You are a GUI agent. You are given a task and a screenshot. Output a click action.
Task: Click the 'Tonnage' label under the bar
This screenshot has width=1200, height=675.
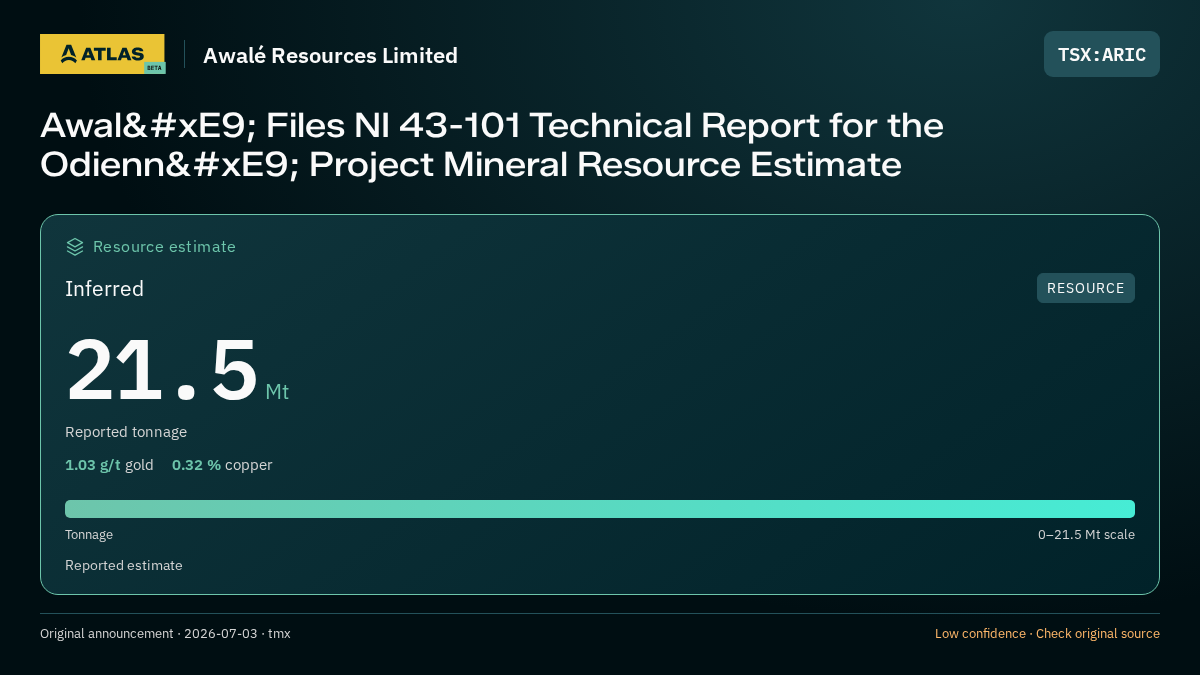tap(89, 535)
